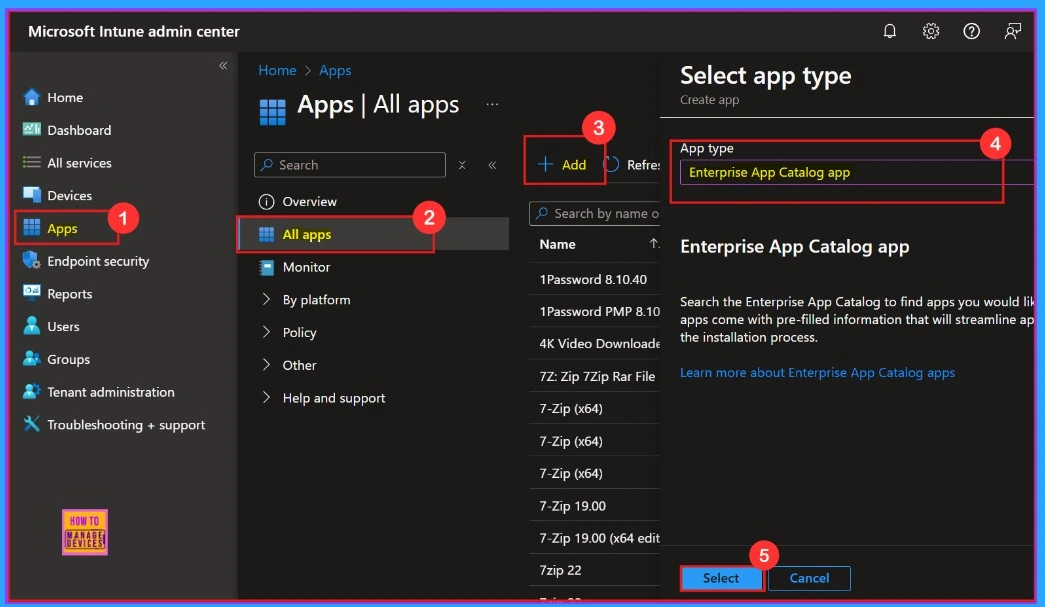Click the Apps grid icon in sidebar

click(x=31, y=228)
